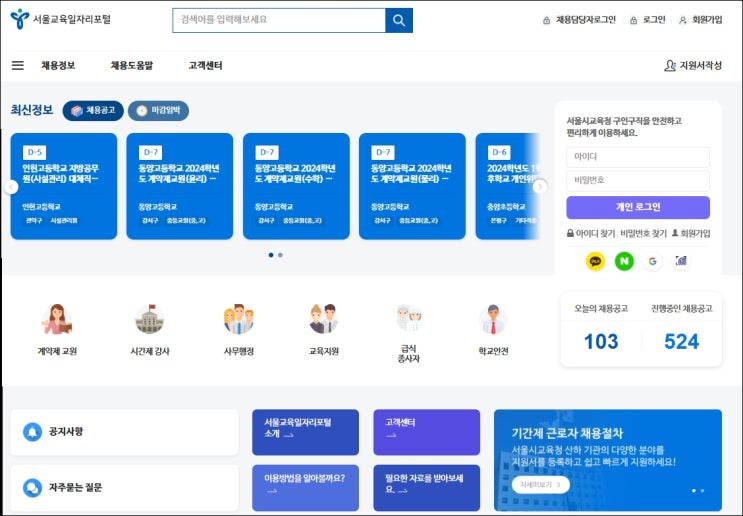Select the second banner slide dot
Viewport: 743px width, 516px height.
pos(702,490)
